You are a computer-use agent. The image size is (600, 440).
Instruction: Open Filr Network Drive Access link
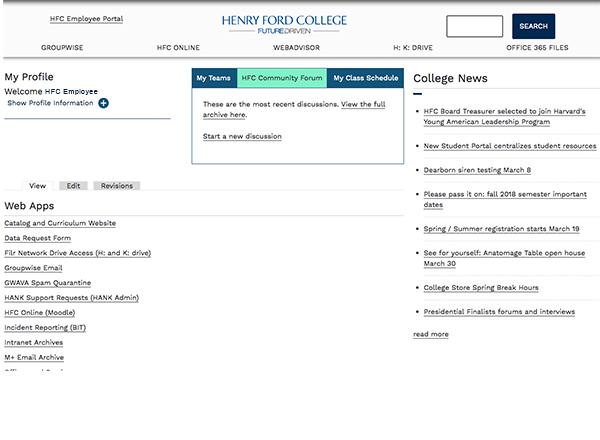(x=78, y=253)
